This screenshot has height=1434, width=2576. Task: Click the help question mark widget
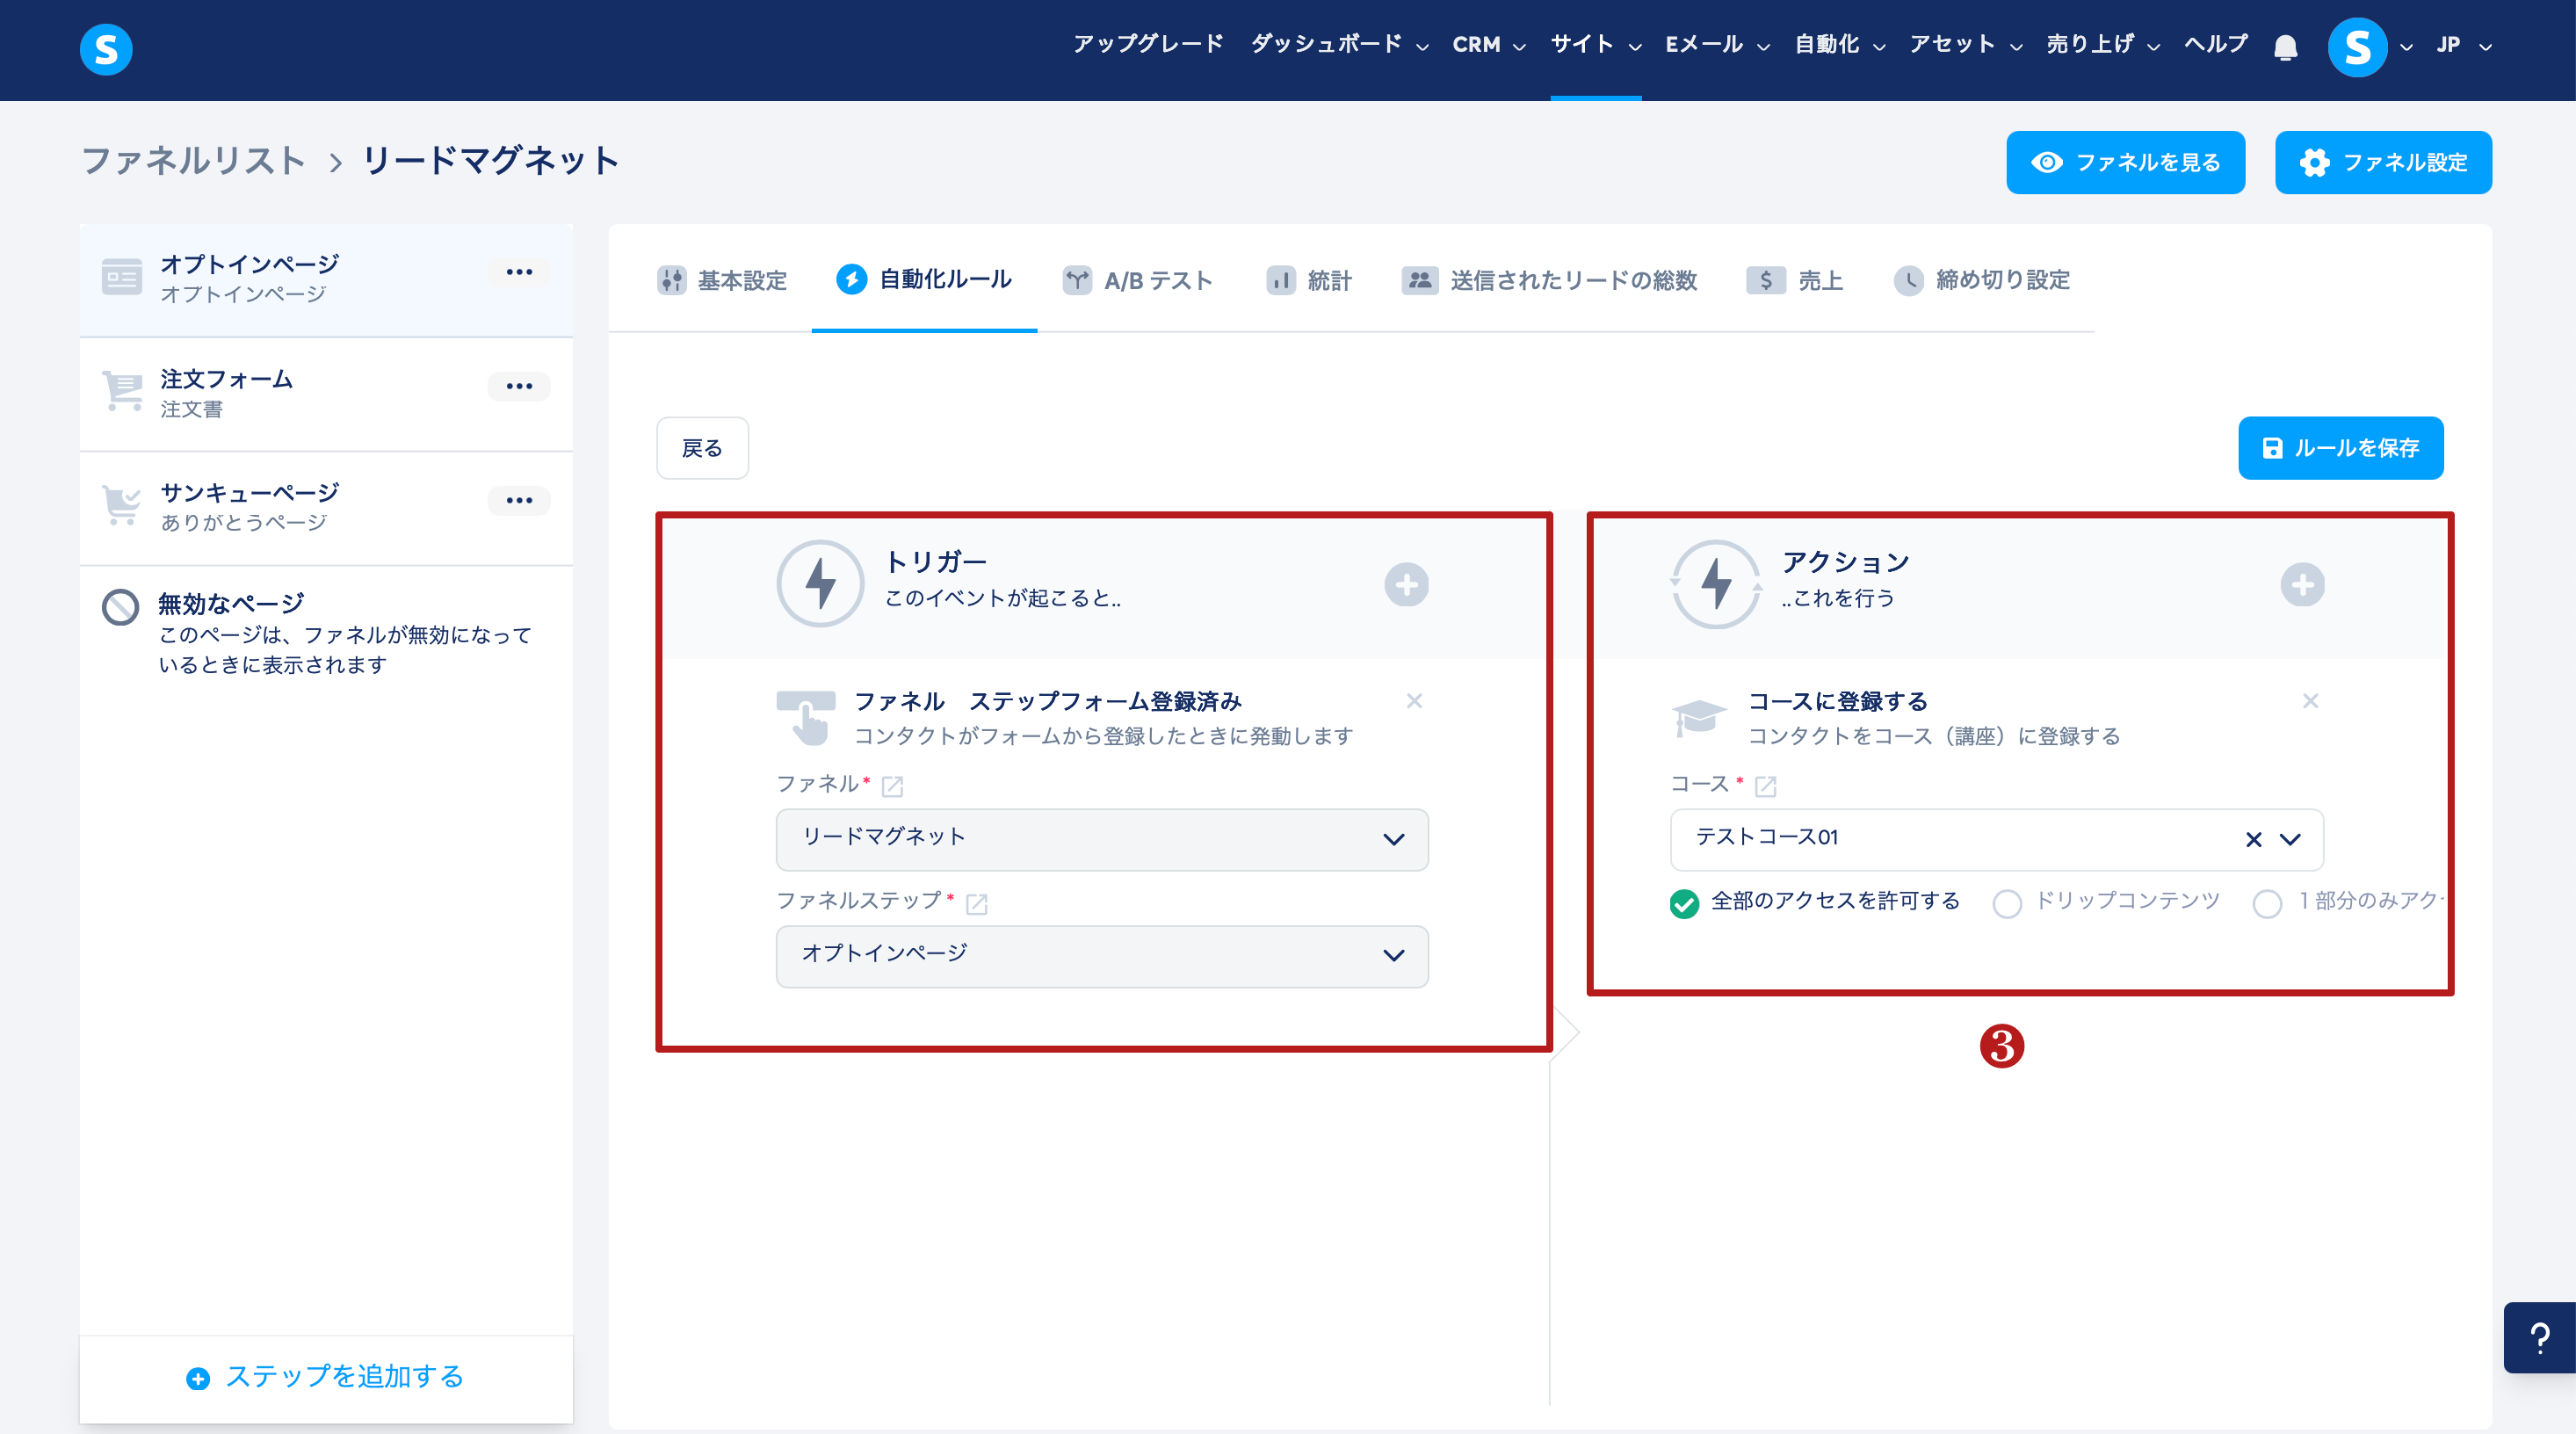click(2540, 1338)
